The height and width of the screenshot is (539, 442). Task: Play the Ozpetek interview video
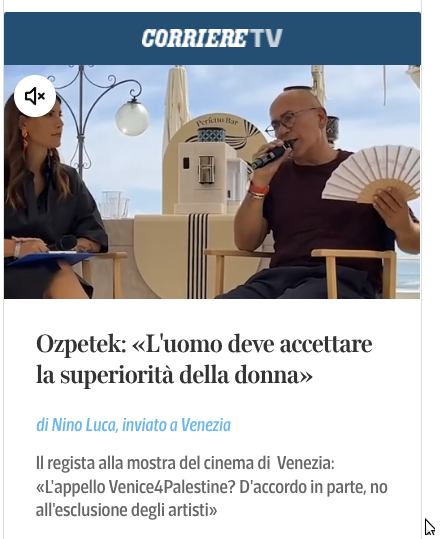coord(212,182)
